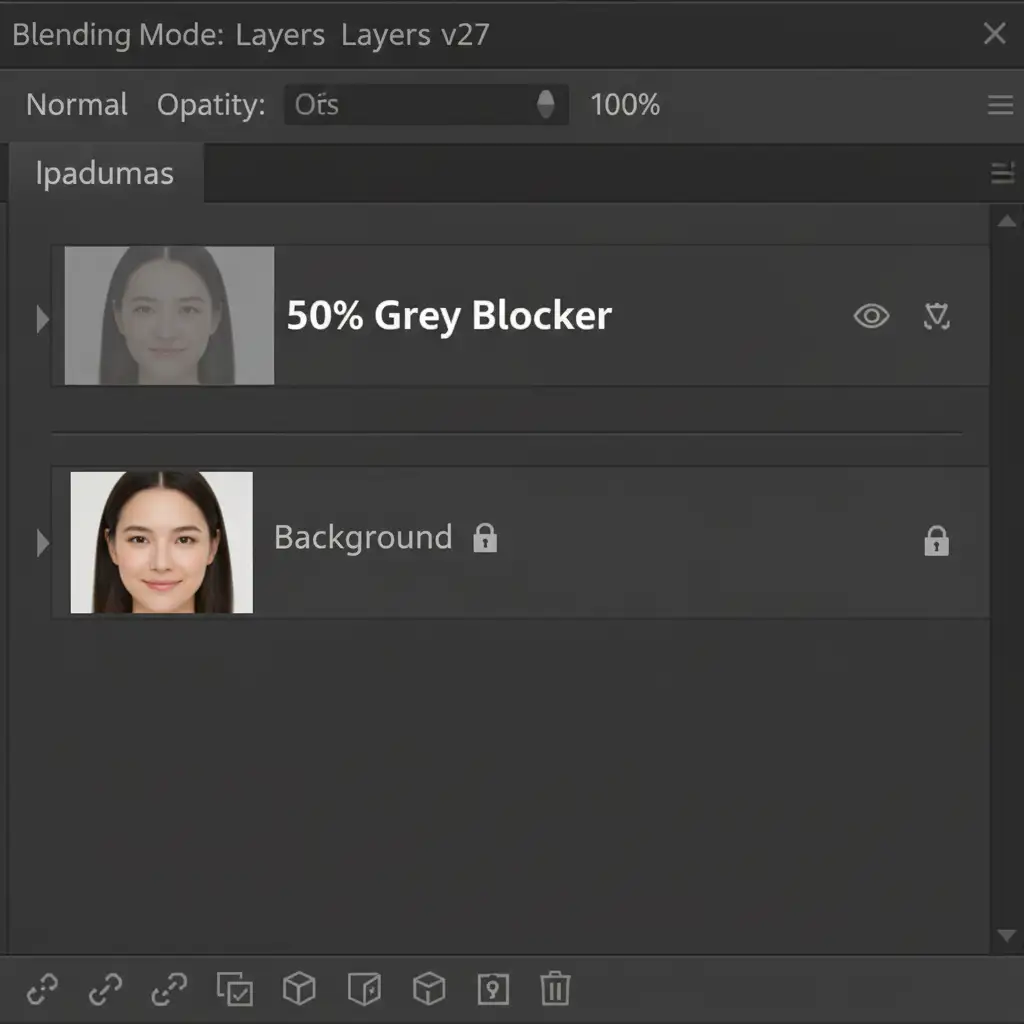Click the Opacity slider handle
The width and height of the screenshot is (1024, 1024).
[546, 105]
